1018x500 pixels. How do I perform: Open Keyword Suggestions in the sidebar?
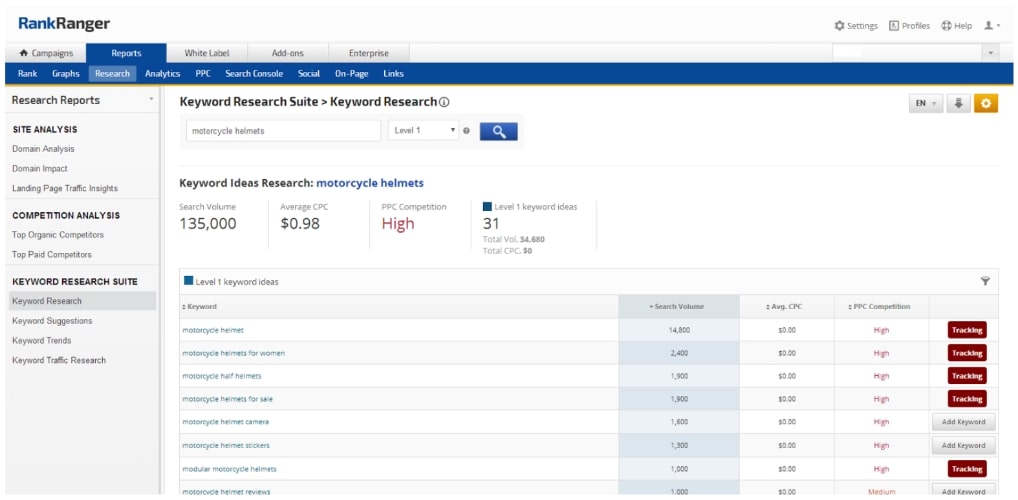(52, 321)
